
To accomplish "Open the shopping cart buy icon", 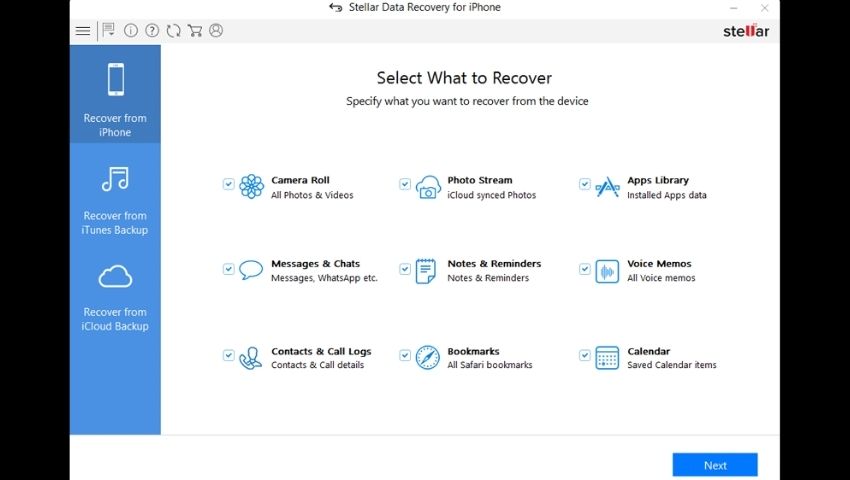I will [195, 30].
